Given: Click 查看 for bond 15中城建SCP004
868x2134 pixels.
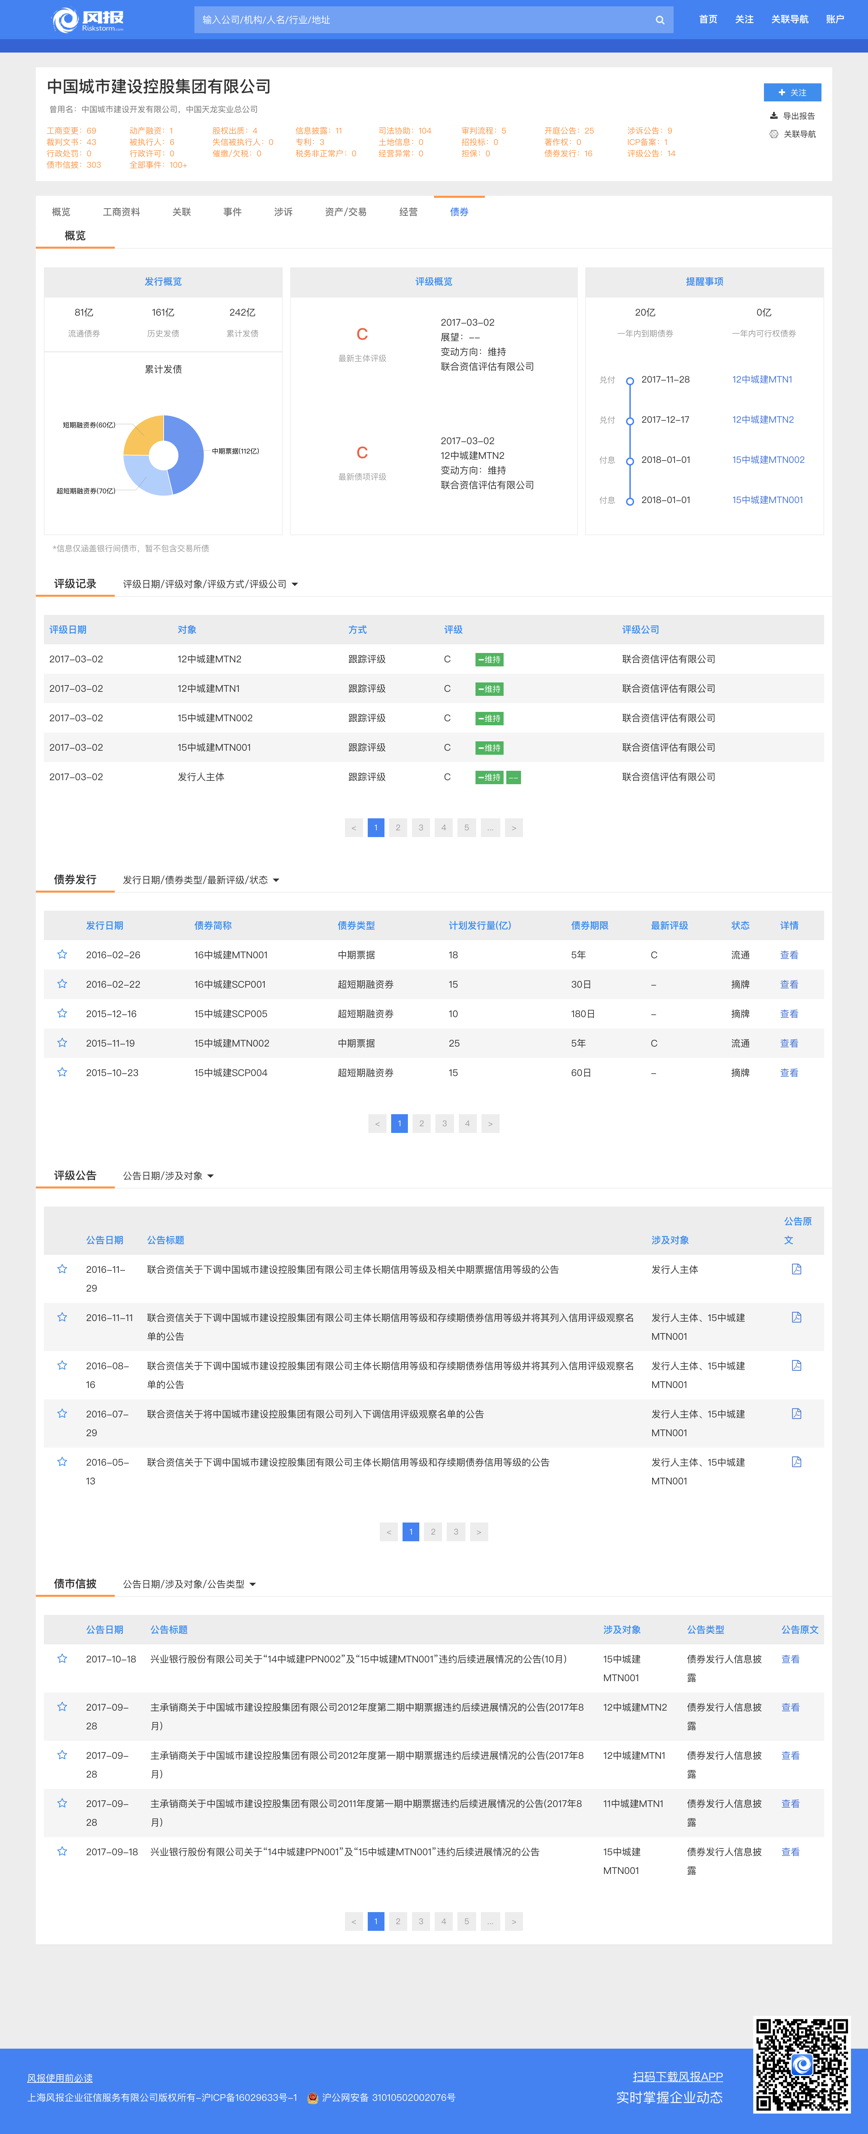Looking at the screenshot, I should pos(789,1073).
